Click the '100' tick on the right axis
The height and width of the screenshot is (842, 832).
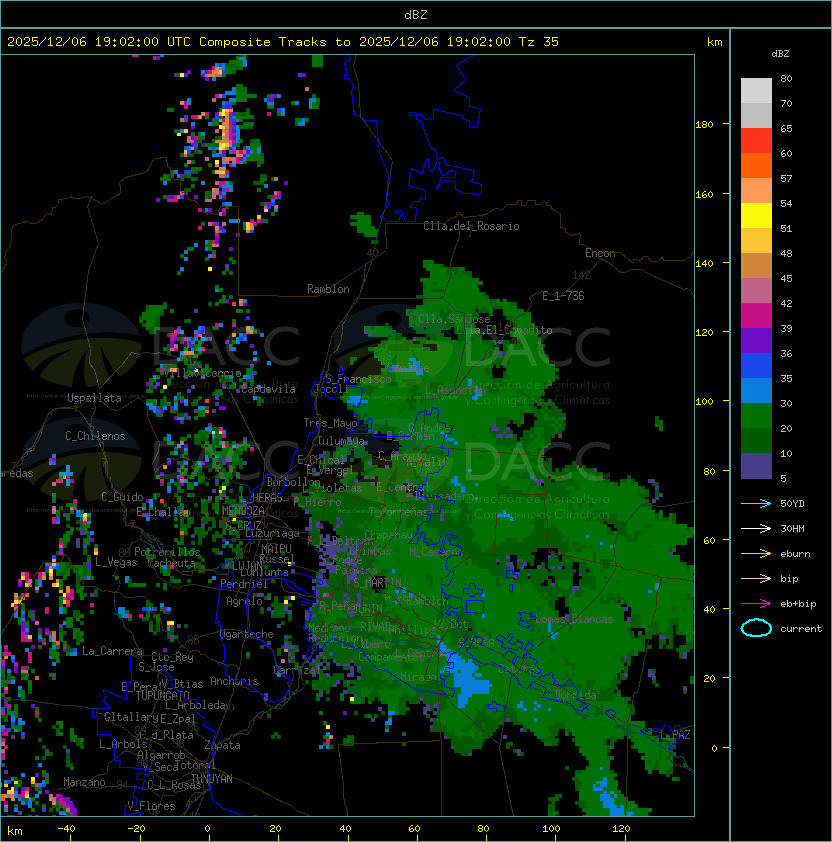704,402
